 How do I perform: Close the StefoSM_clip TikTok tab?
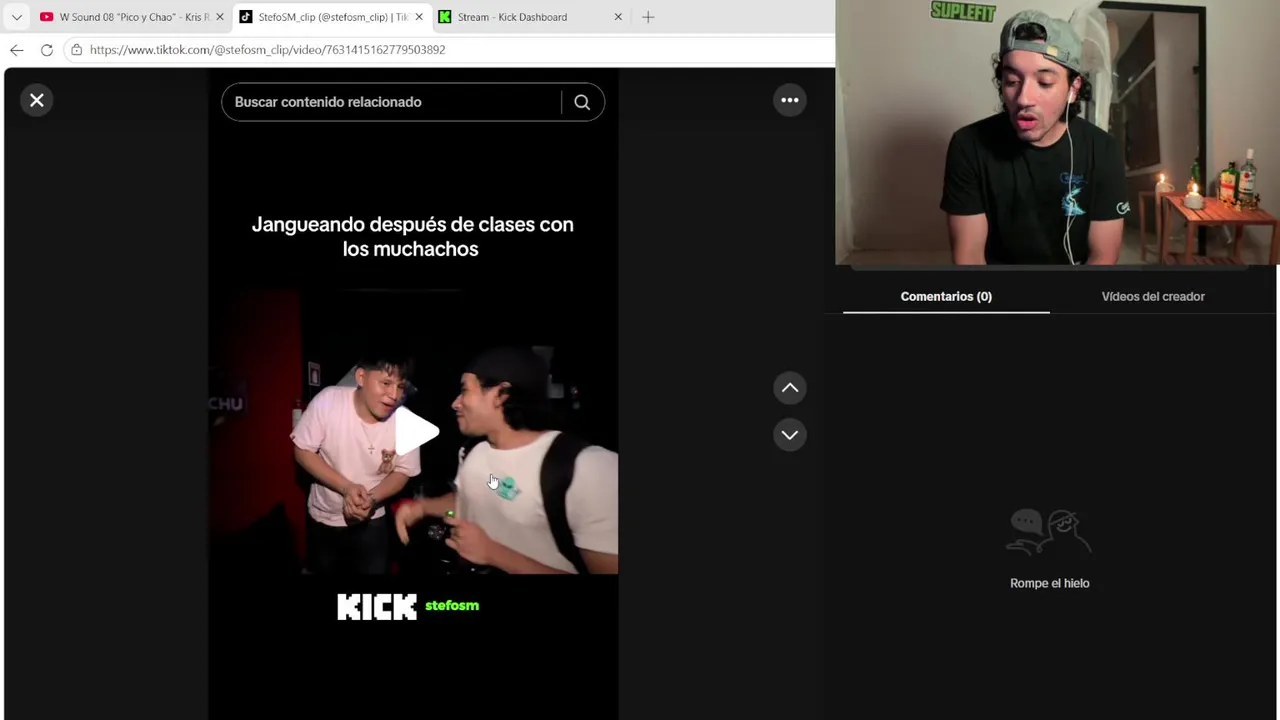pyautogui.click(x=418, y=17)
